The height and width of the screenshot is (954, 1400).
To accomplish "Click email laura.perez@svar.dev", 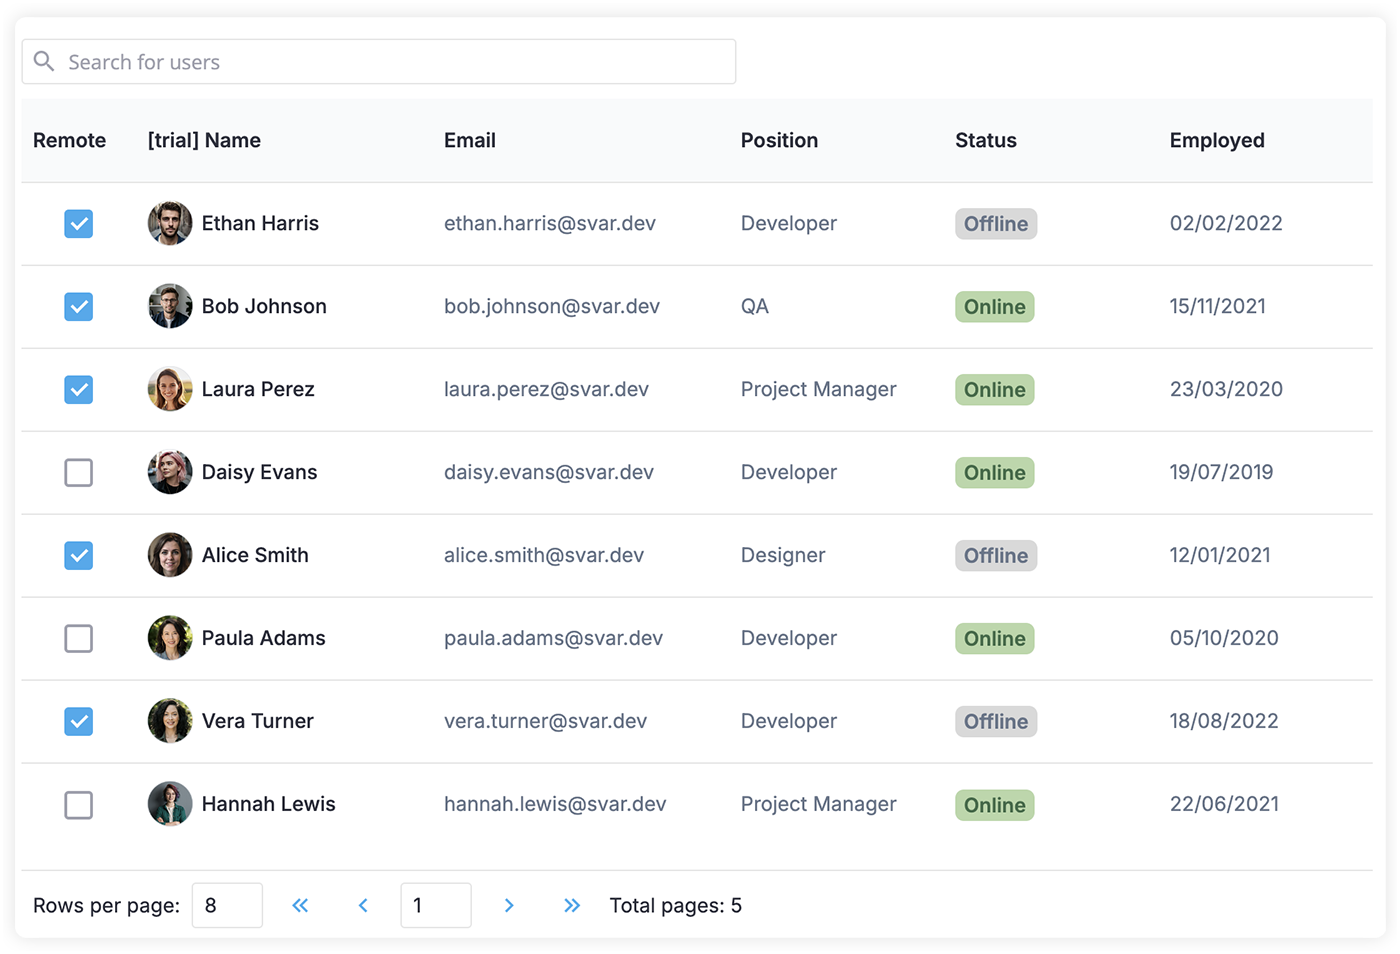I will 546,389.
